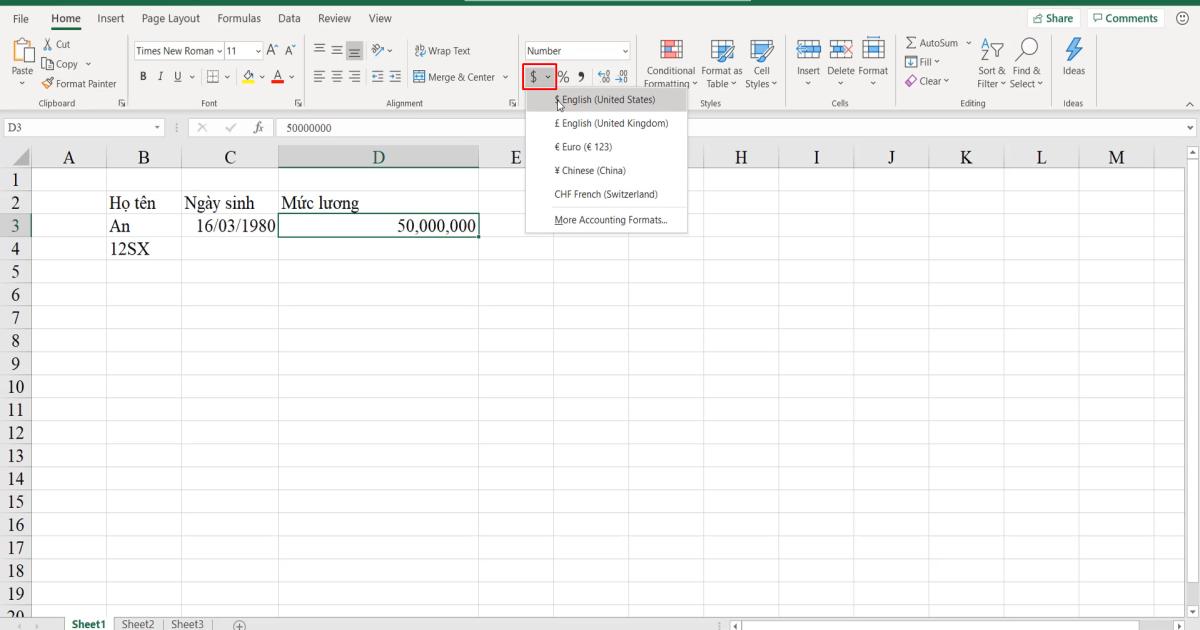Screen dimensions: 1200x630
Task: Switch to the Formulas ribbon tab
Action: pyautogui.click(x=238, y=17)
